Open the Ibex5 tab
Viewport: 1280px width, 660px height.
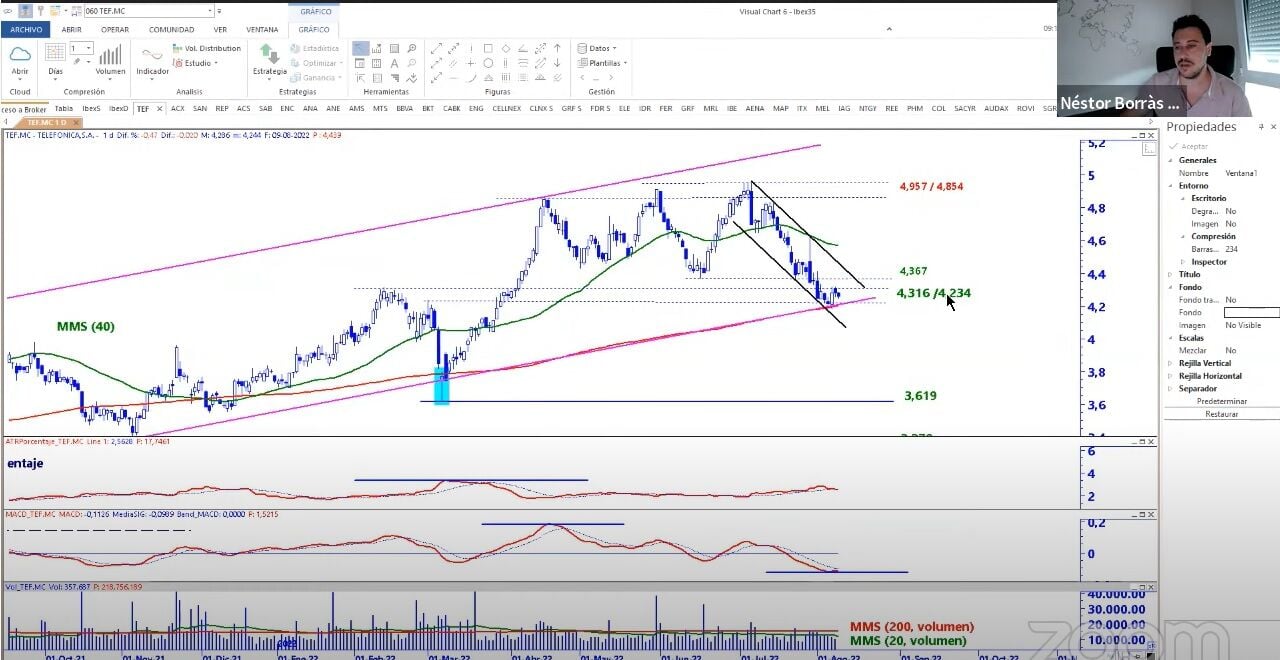91,108
